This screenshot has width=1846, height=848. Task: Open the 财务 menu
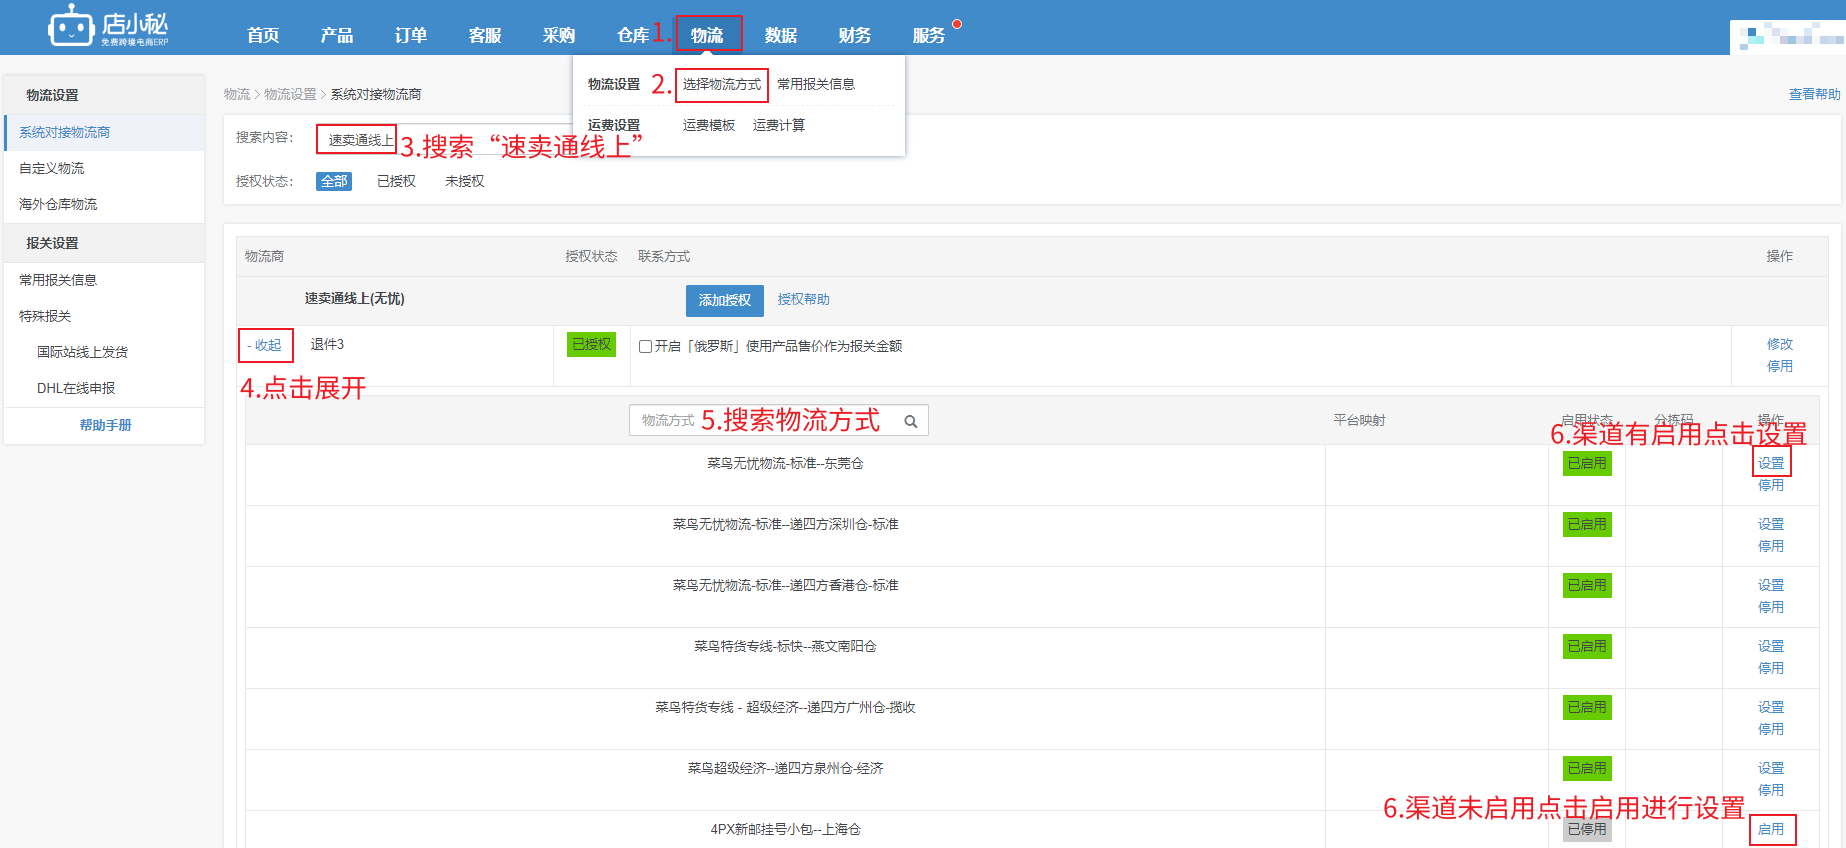coord(855,35)
